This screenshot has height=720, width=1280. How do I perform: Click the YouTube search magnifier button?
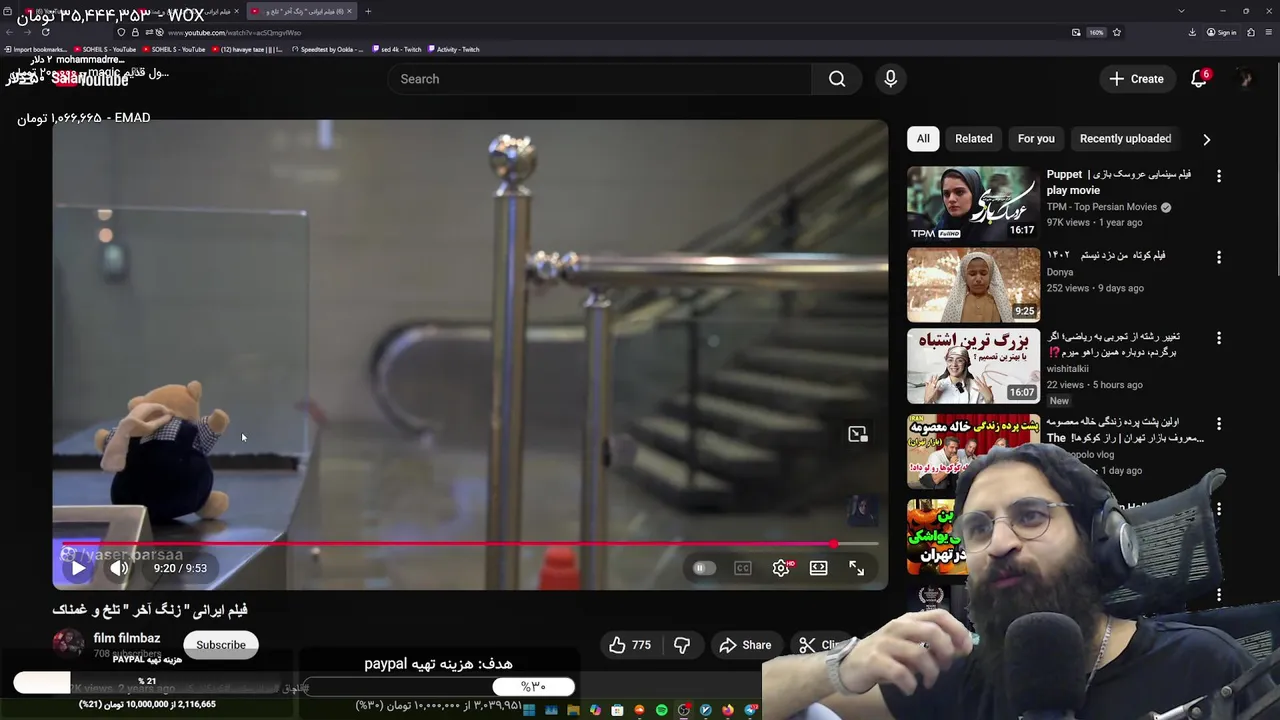(837, 79)
